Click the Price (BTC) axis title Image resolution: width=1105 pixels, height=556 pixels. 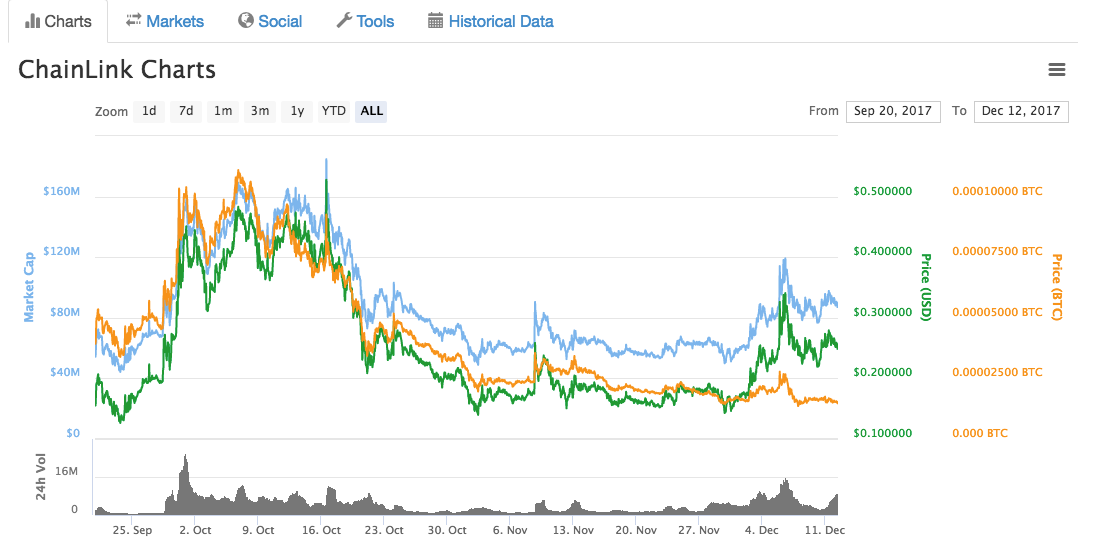pos(1056,287)
